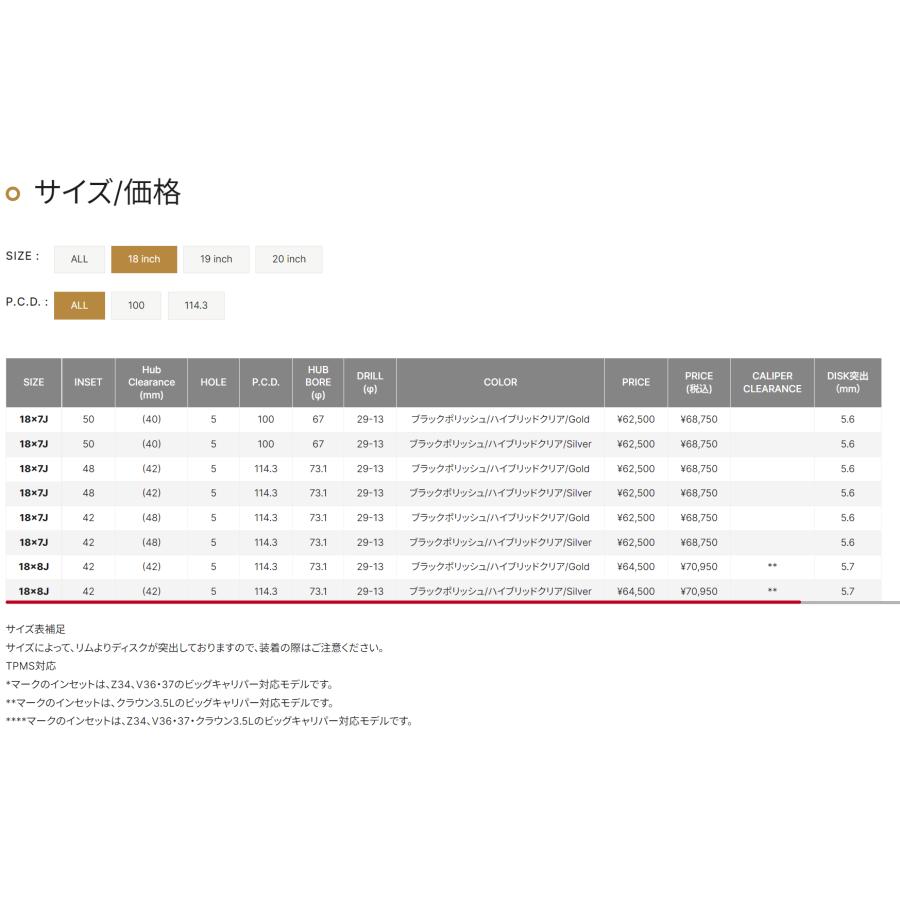Click the INSET column header
The height and width of the screenshot is (900, 900).
(88, 382)
